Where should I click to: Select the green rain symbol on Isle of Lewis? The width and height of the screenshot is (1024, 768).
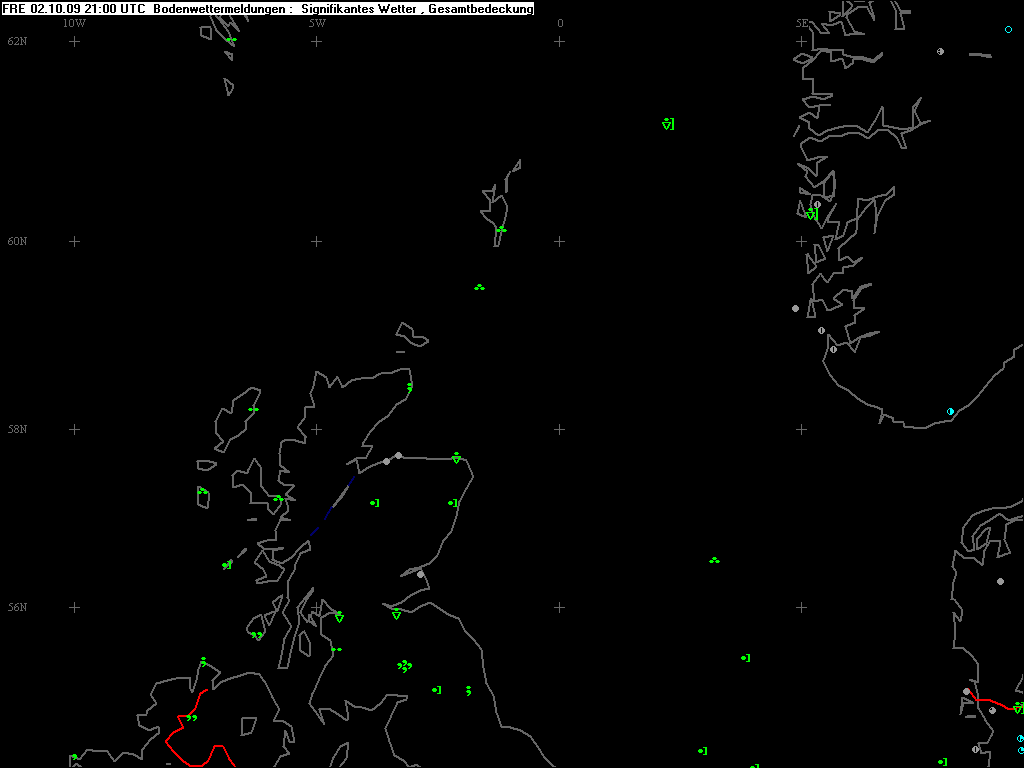(x=253, y=409)
